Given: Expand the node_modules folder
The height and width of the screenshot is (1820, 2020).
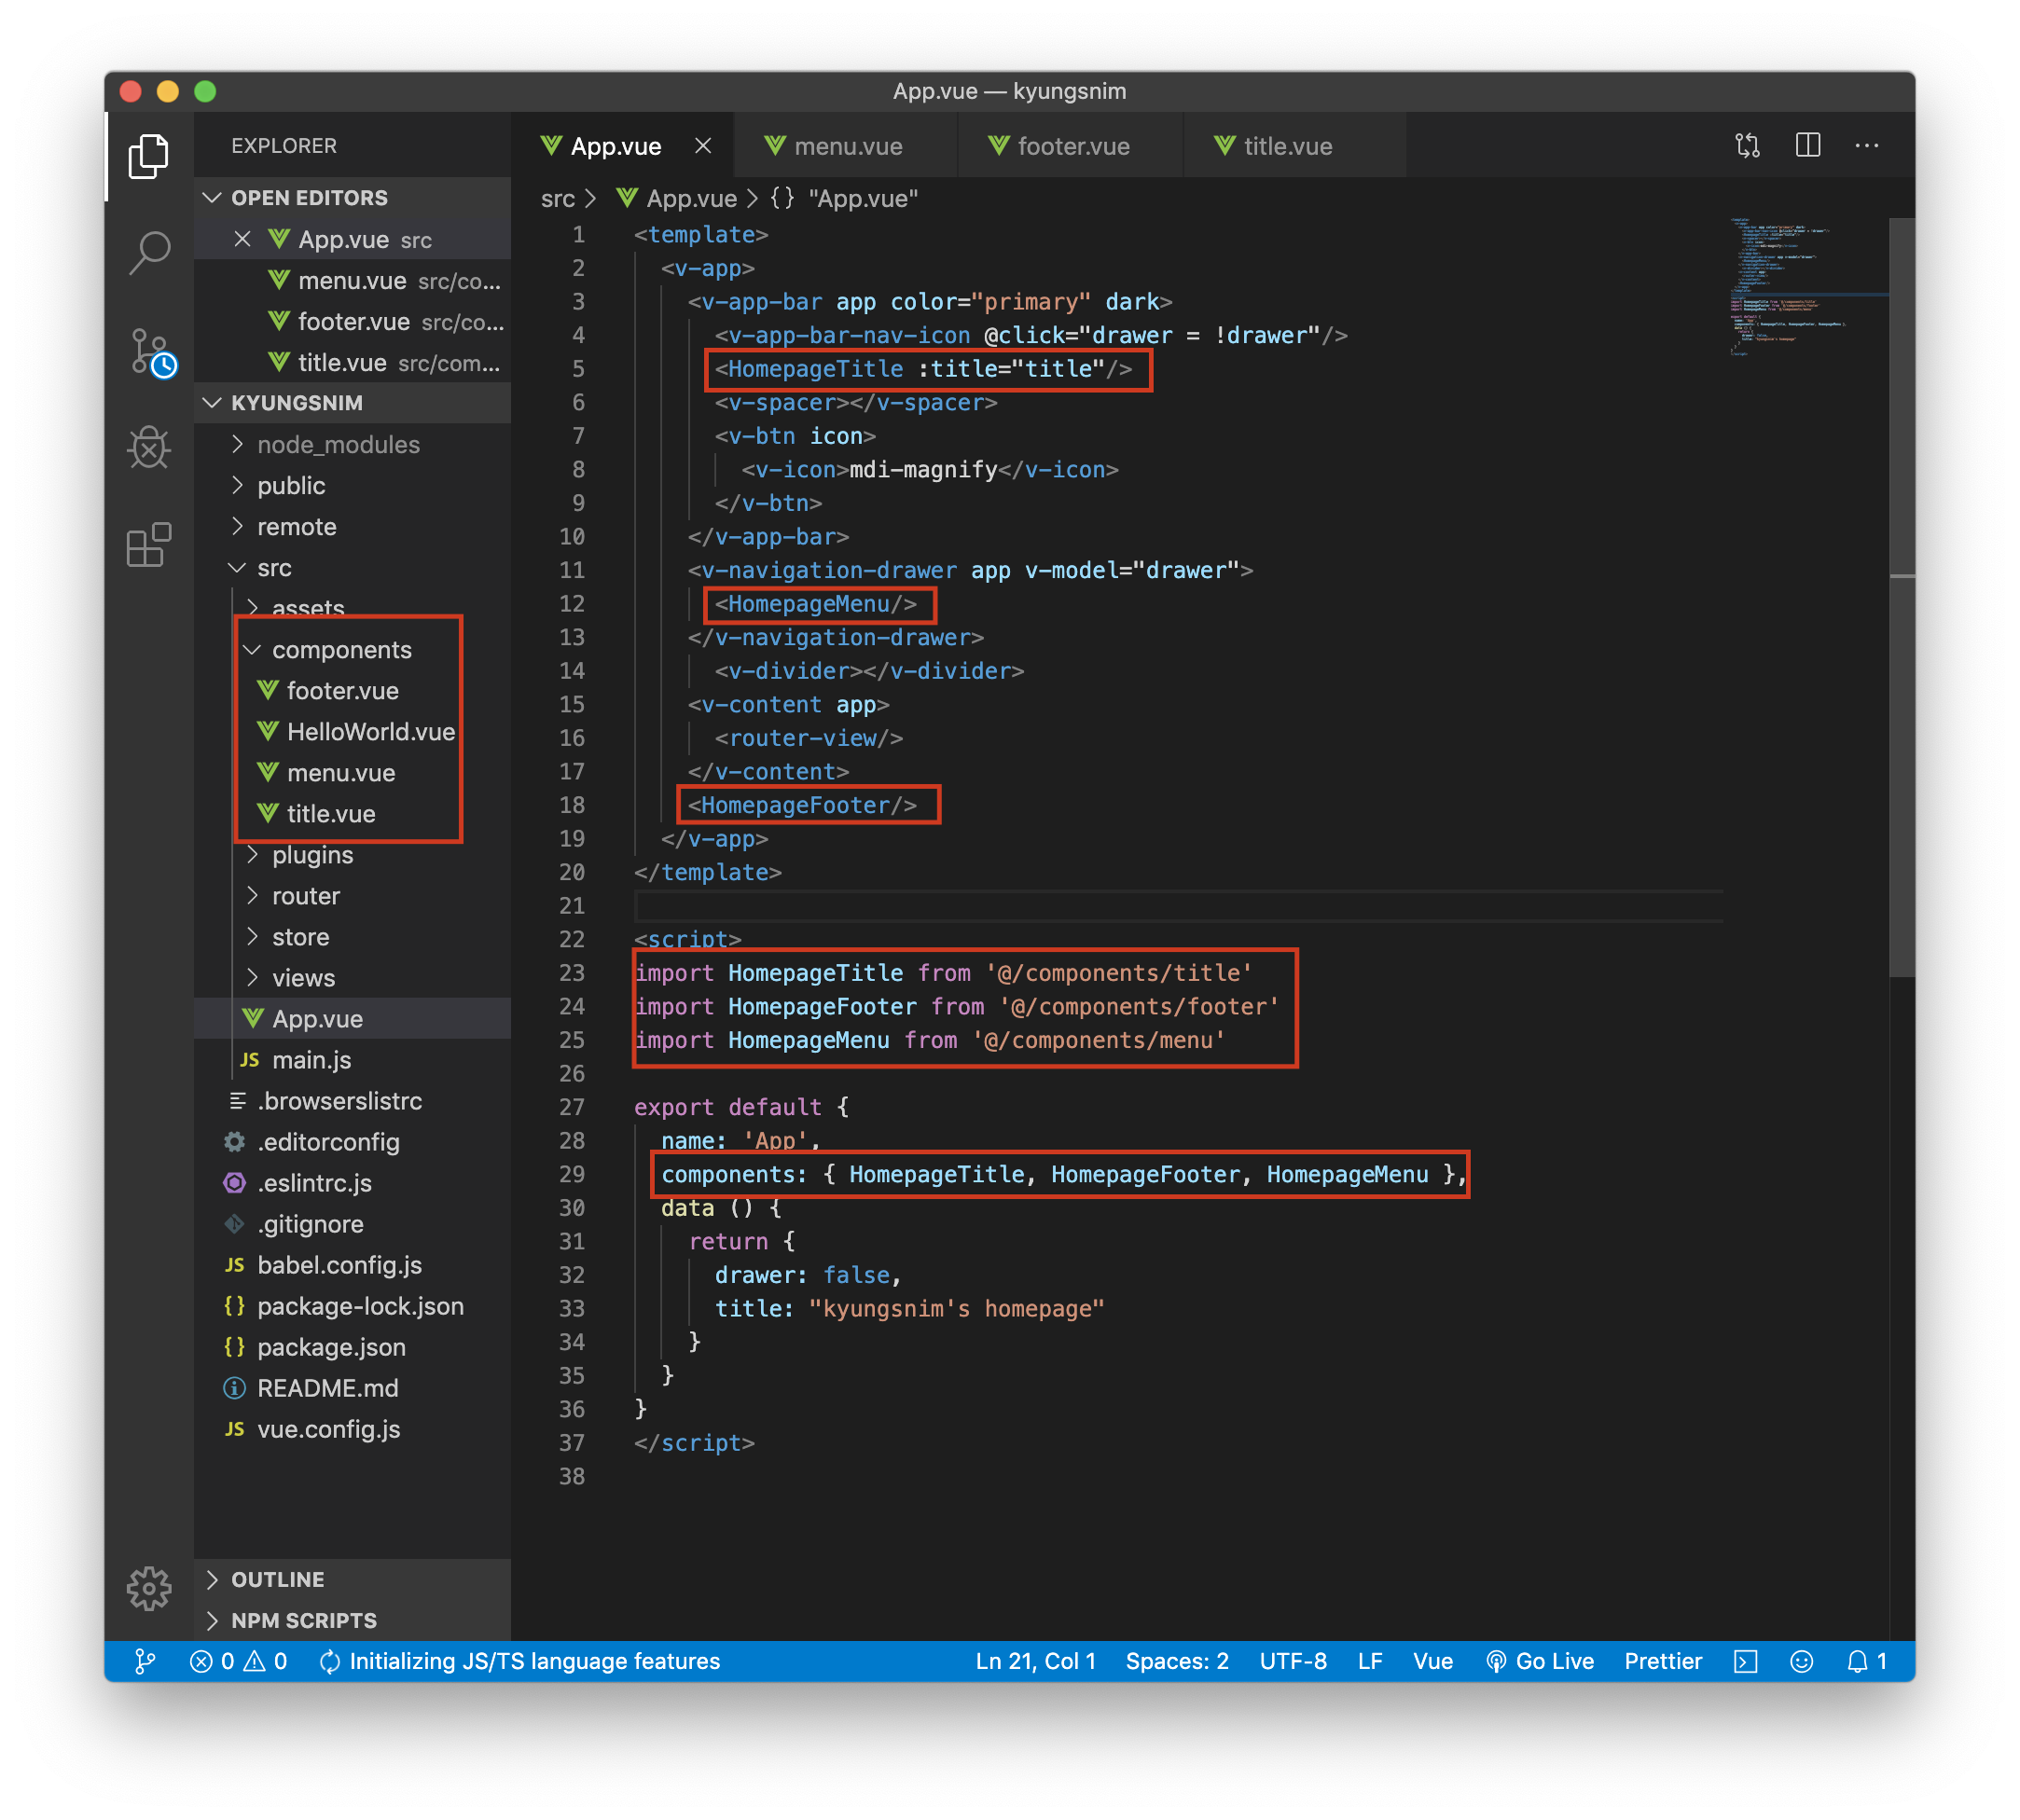Looking at the screenshot, I should [x=338, y=445].
